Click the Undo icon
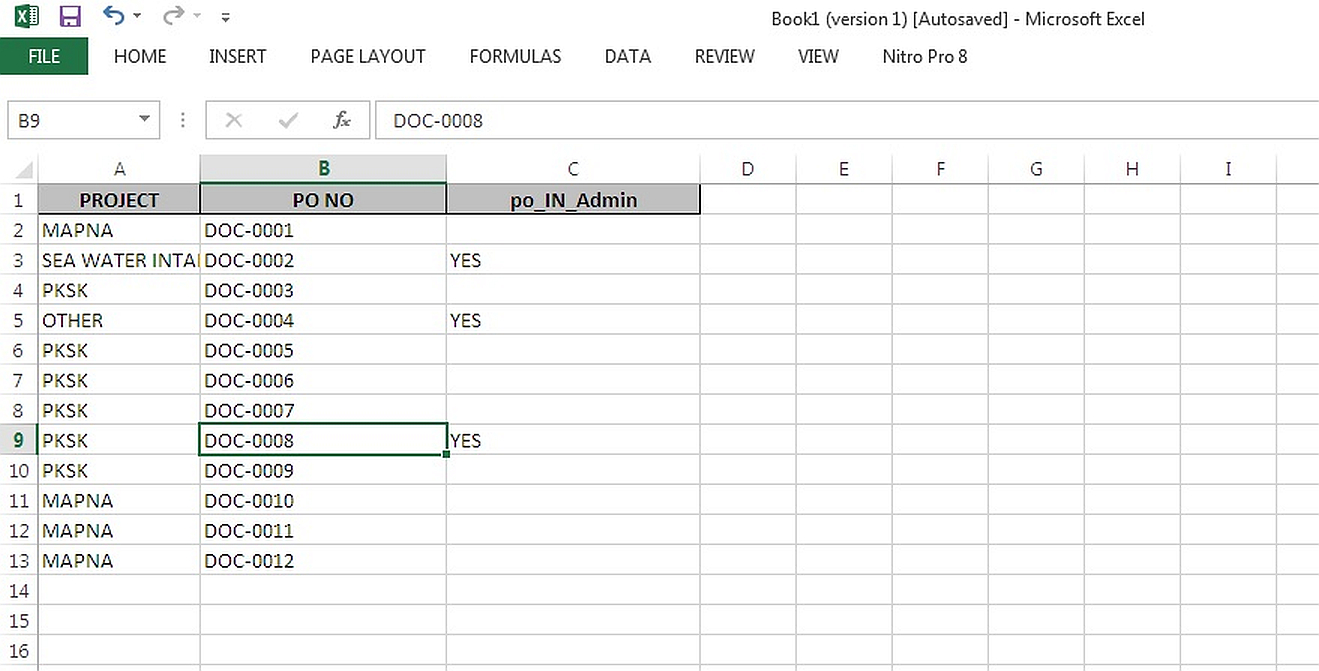Screen dimensions: 1319x671 113,16
